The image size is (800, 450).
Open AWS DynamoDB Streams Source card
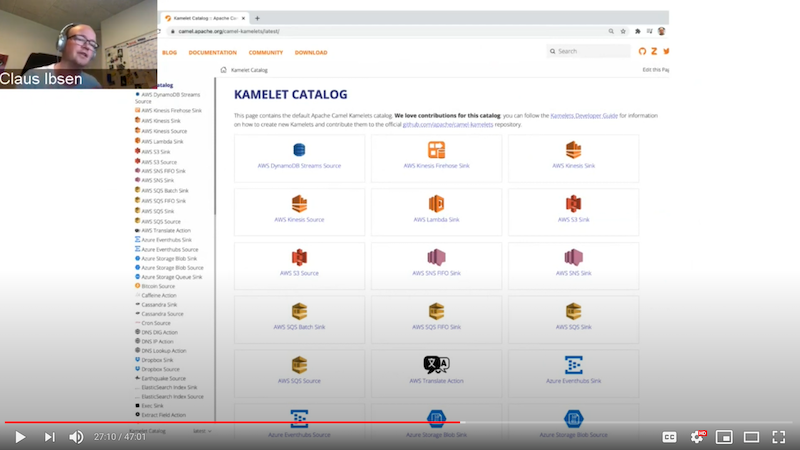click(x=299, y=157)
